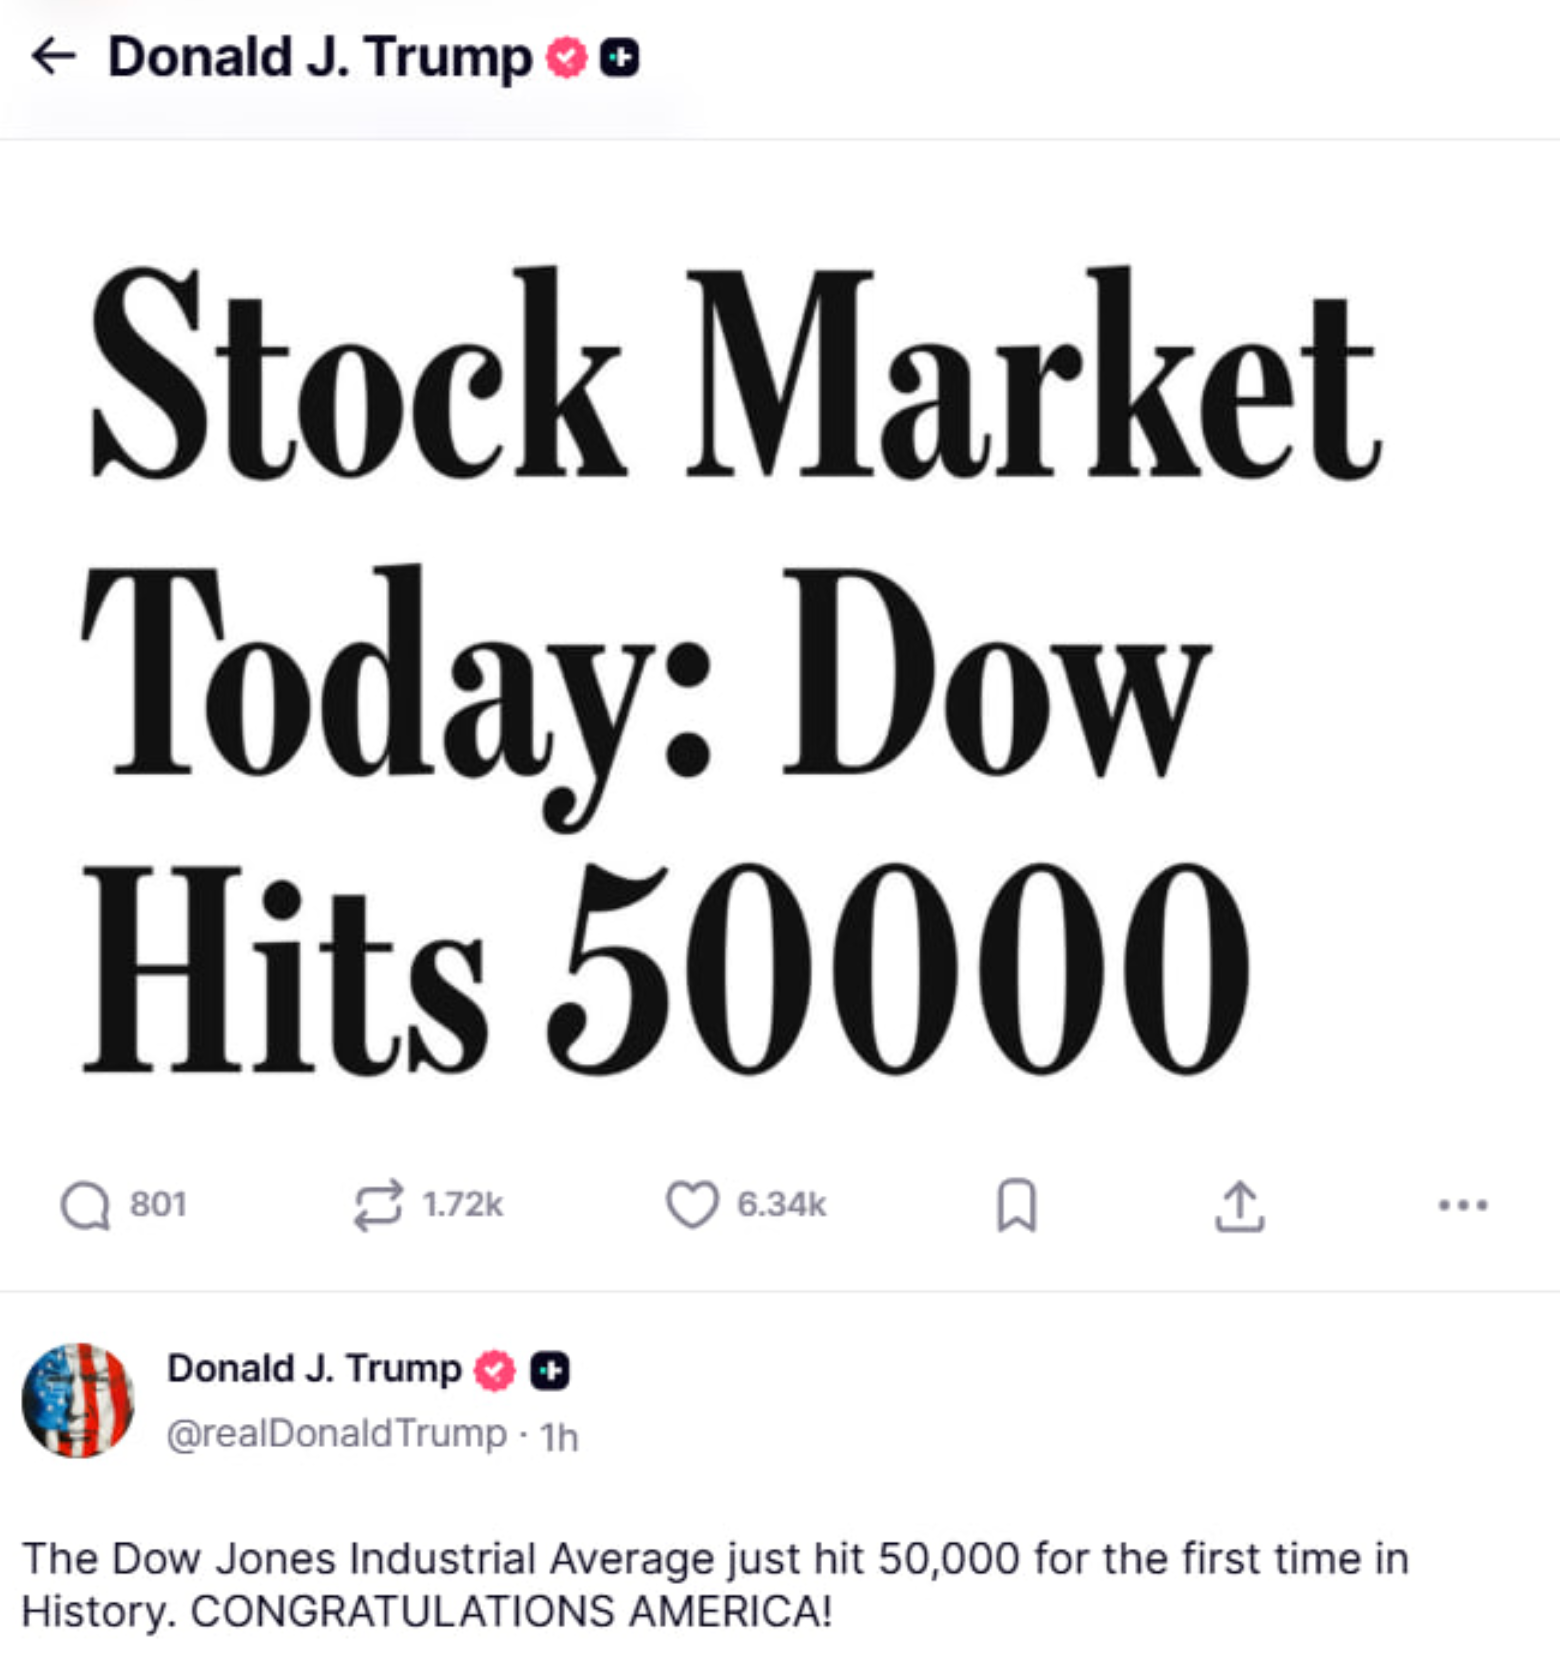Viewport: 1560px width, 1670px height.
Task: Click the verified badge beside the post author
Action: pos(494,1370)
